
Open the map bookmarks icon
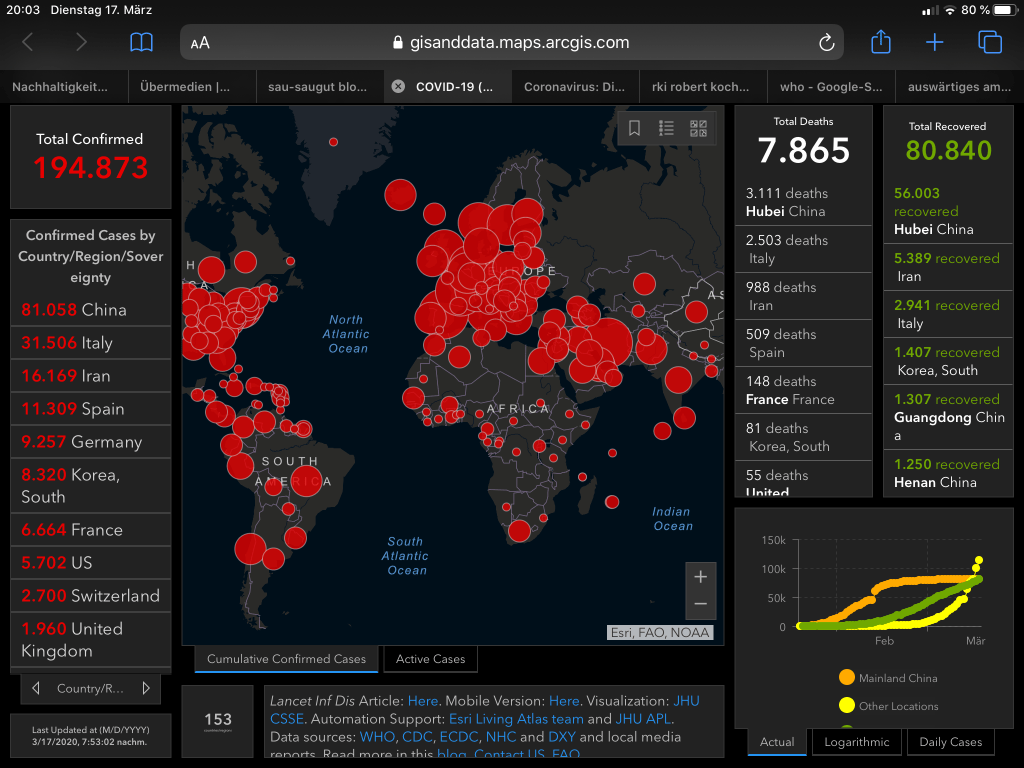tap(635, 128)
